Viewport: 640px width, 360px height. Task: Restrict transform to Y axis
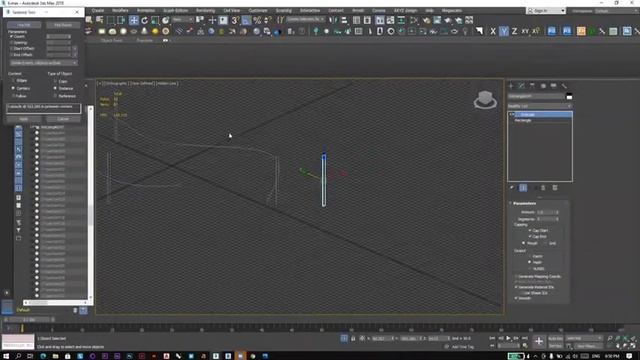click(504, 31)
